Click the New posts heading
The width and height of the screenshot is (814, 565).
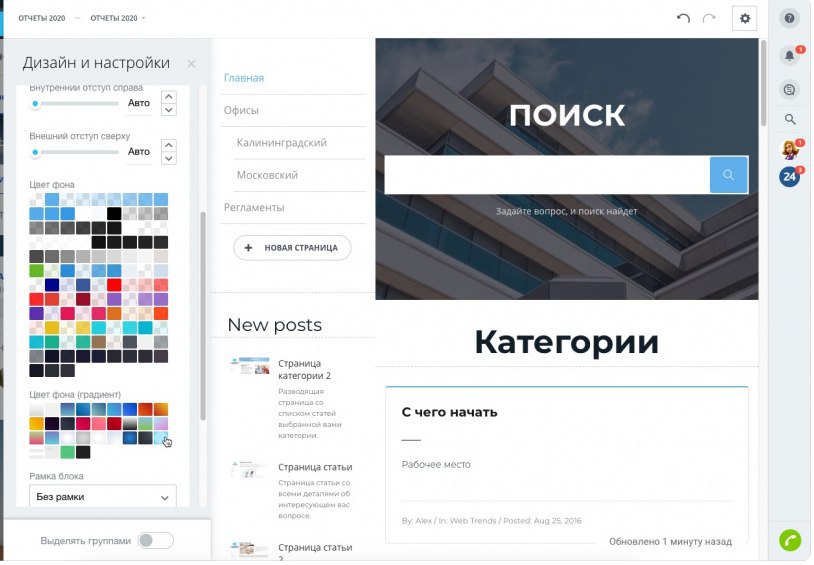pos(275,325)
